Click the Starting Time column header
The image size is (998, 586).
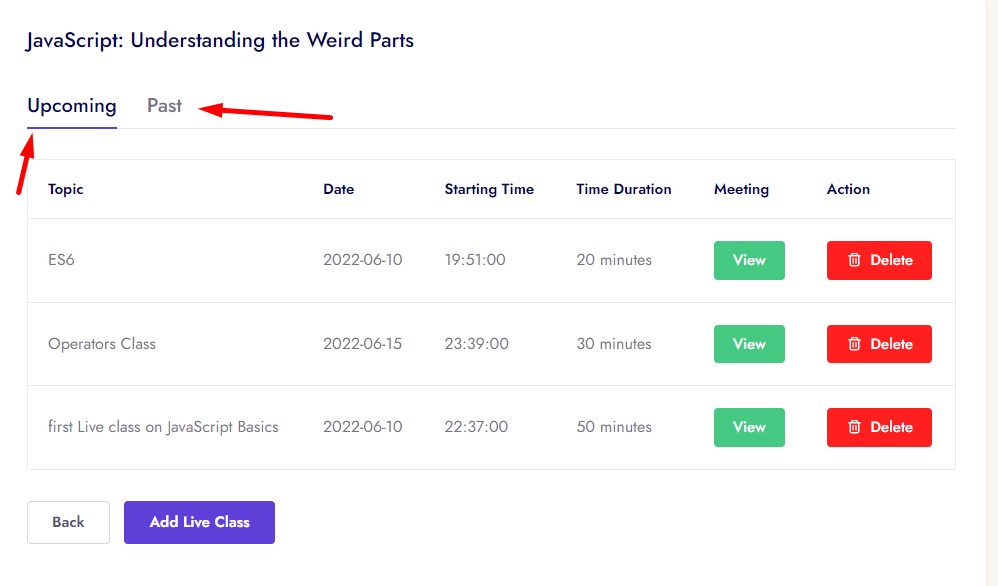(489, 189)
